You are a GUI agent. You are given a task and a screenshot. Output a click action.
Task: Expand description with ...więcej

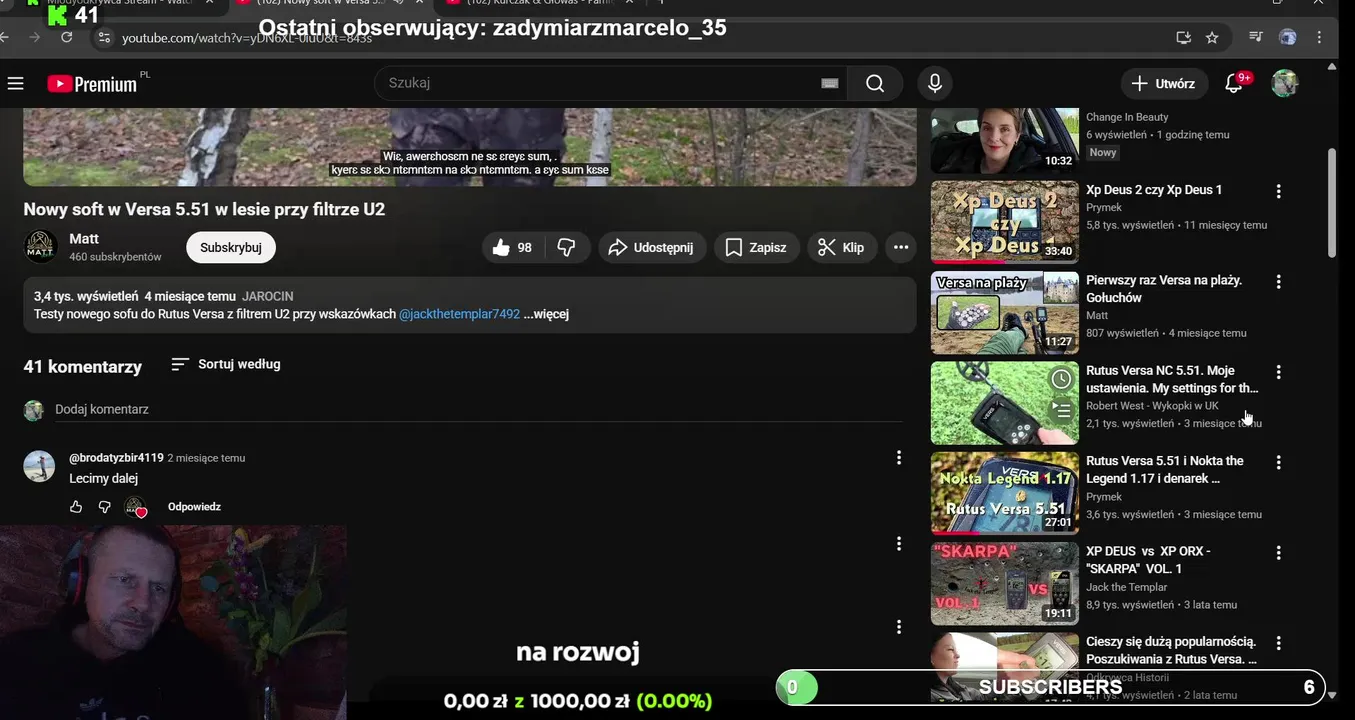(x=546, y=314)
